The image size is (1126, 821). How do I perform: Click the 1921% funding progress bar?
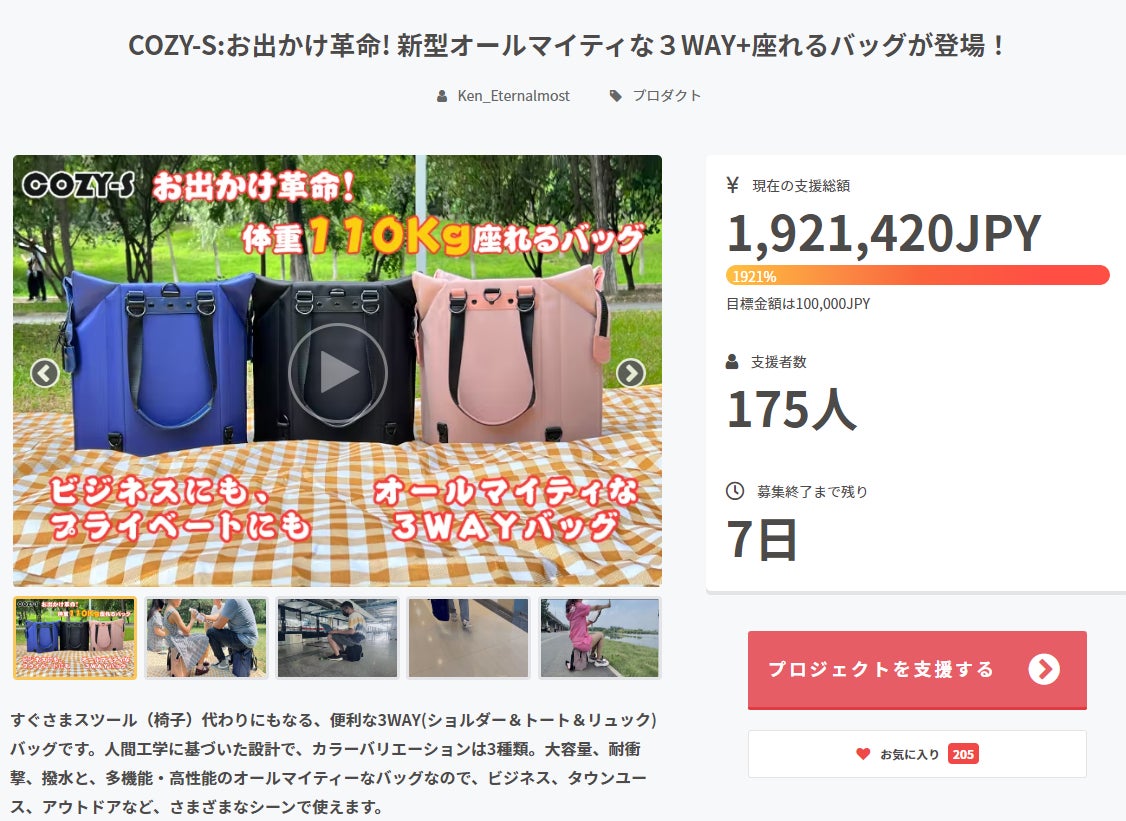(917, 276)
